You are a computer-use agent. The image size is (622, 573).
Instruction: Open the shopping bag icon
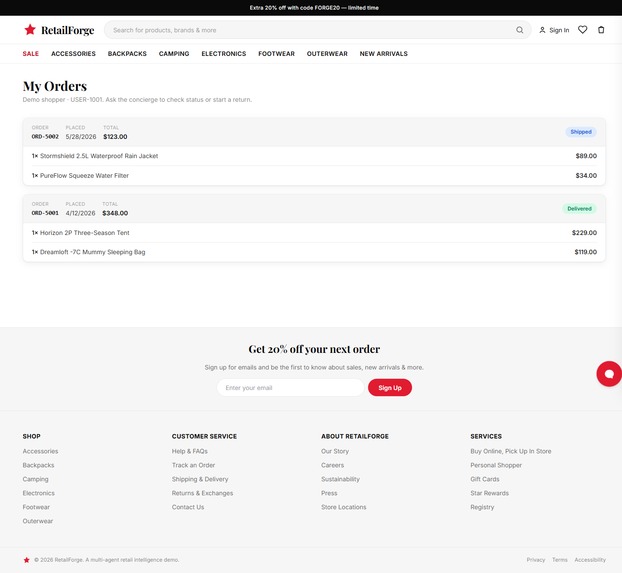tap(601, 30)
